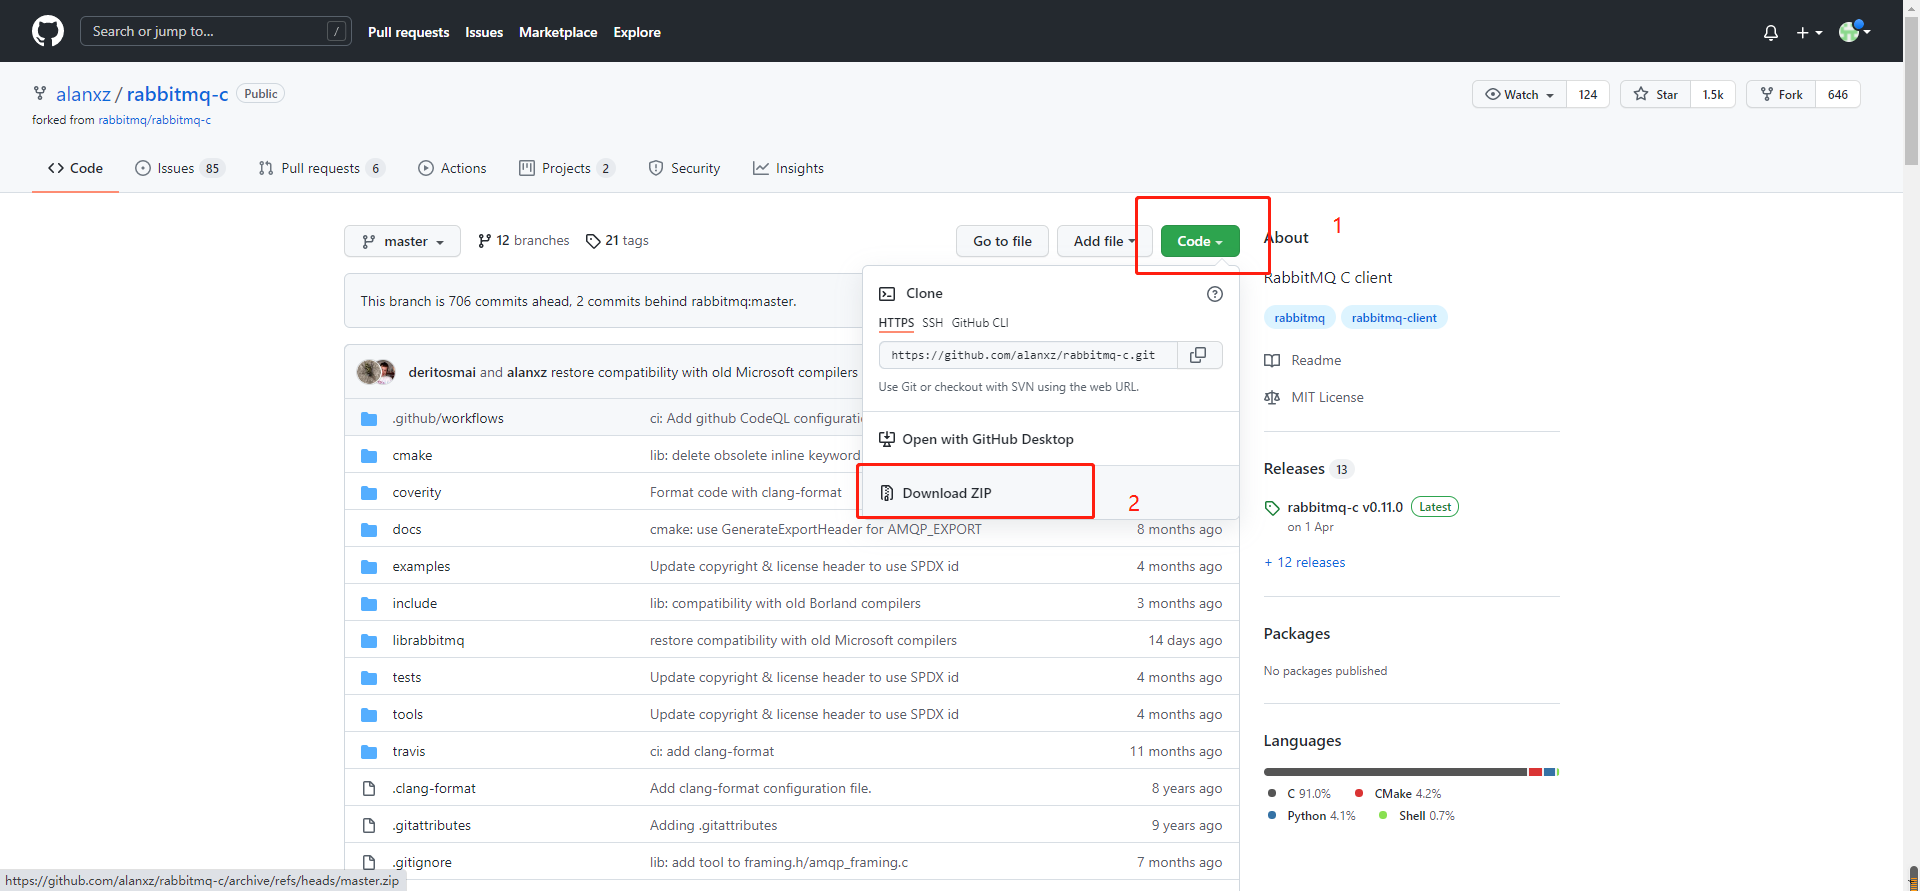The image size is (1920, 891).
Task: Click the fork icon beside the repo name
Action: (40, 93)
